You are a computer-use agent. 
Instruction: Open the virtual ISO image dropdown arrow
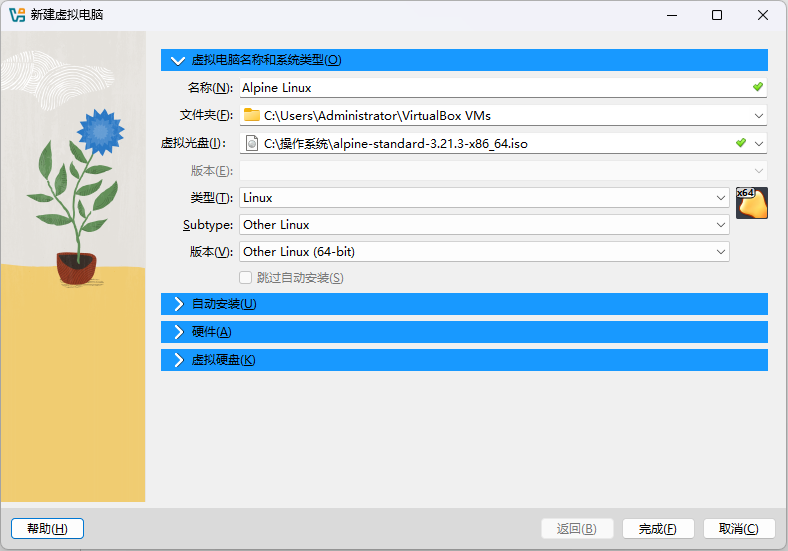click(x=758, y=144)
